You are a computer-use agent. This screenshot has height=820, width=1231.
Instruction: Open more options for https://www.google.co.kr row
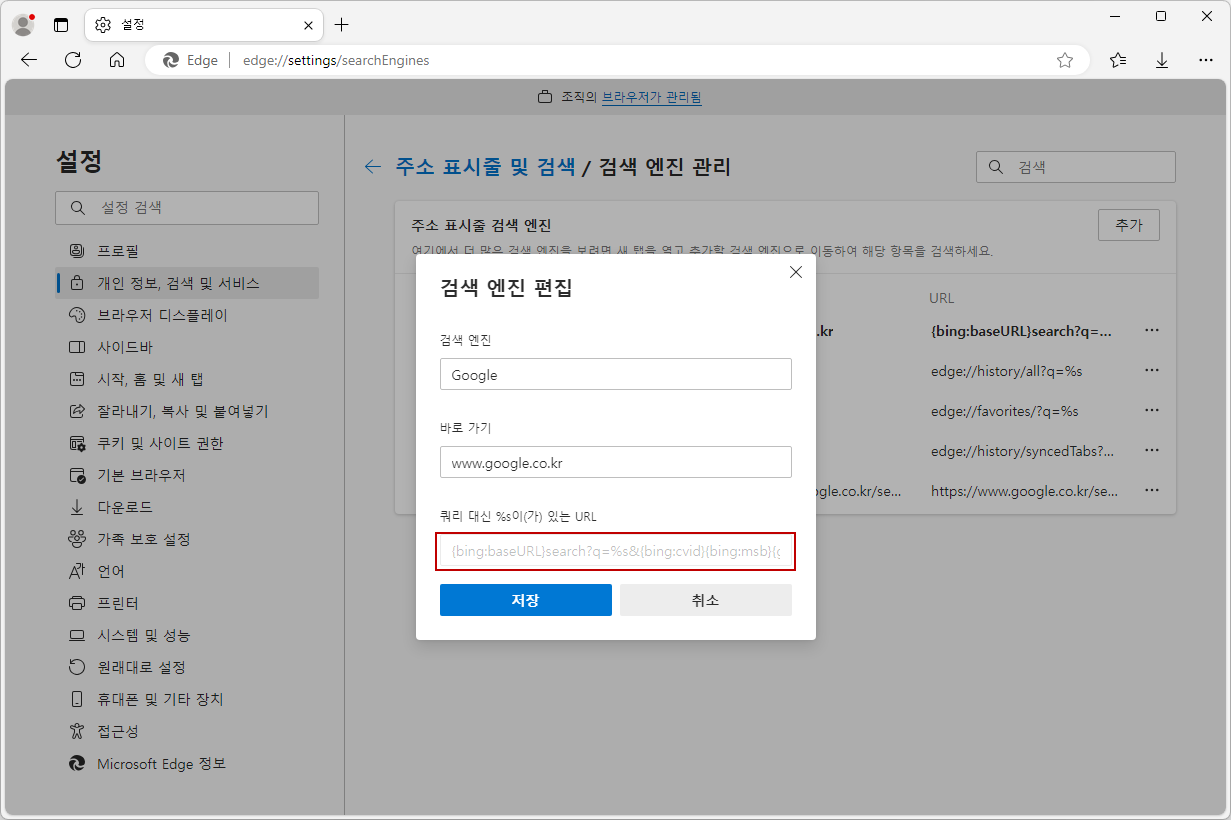(x=1152, y=490)
